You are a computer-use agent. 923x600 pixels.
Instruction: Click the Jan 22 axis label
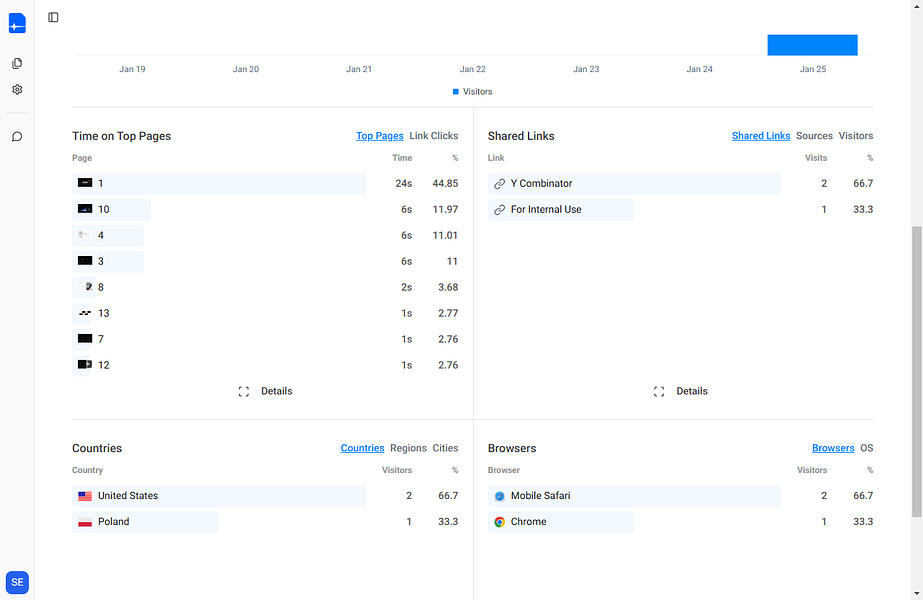click(x=473, y=69)
